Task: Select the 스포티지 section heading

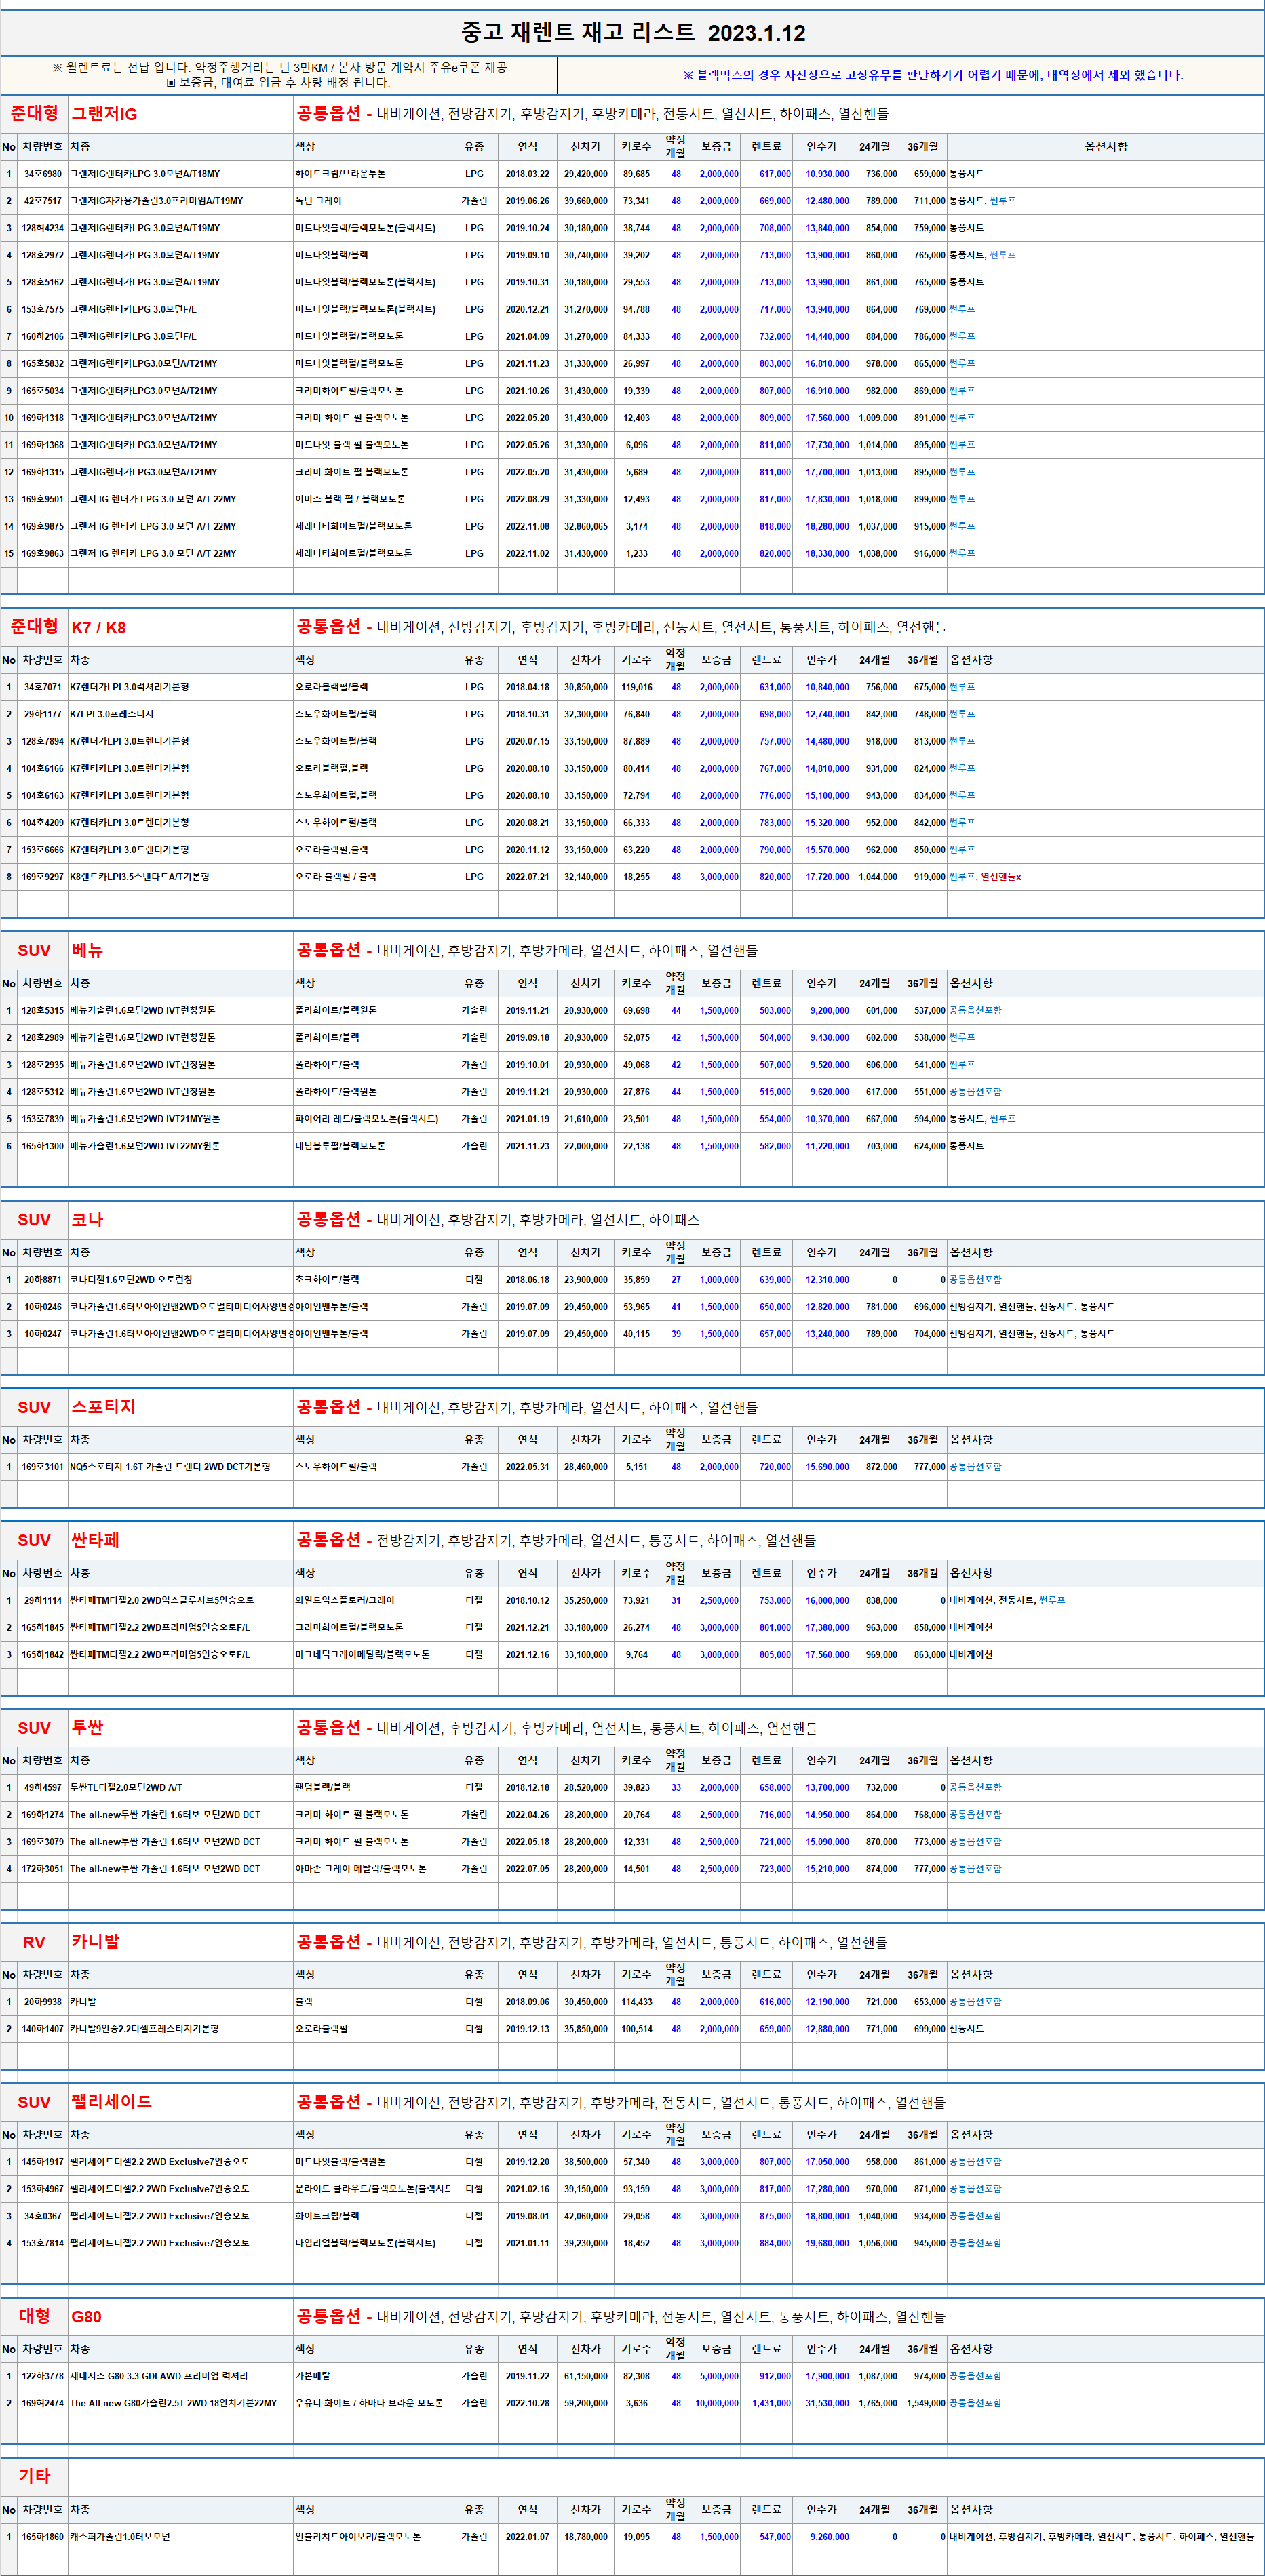Action: click(102, 1407)
